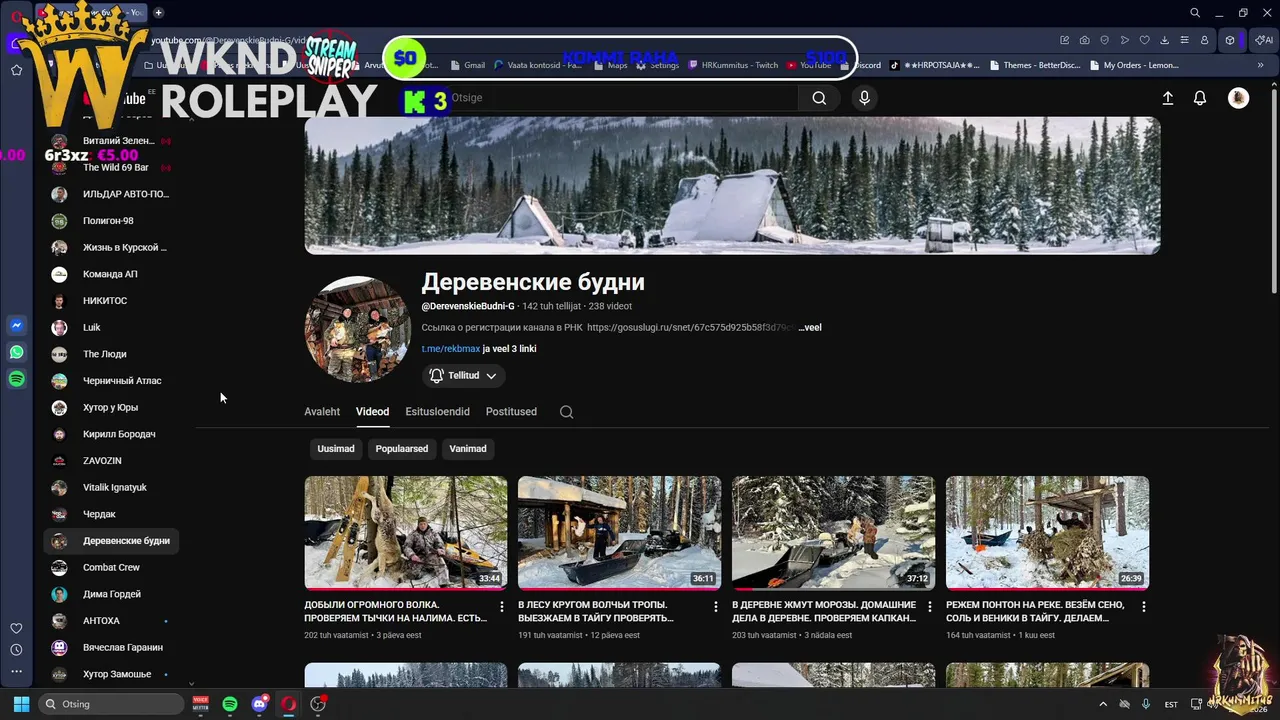Click the YouTube search magnifier button
Image resolution: width=1280 pixels, height=720 pixels.
click(819, 98)
